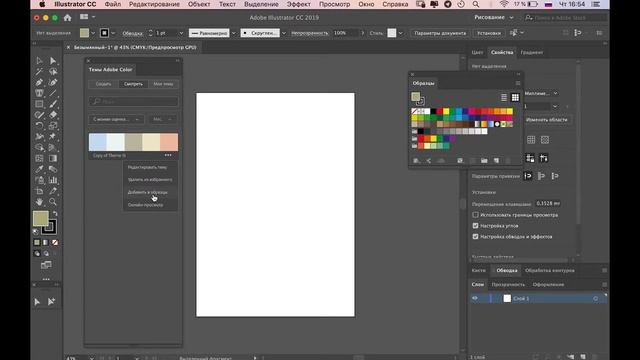Open theme filter dropdown С моими оценка...
The width and height of the screenshot is (640, 360).
pos(116,119)
